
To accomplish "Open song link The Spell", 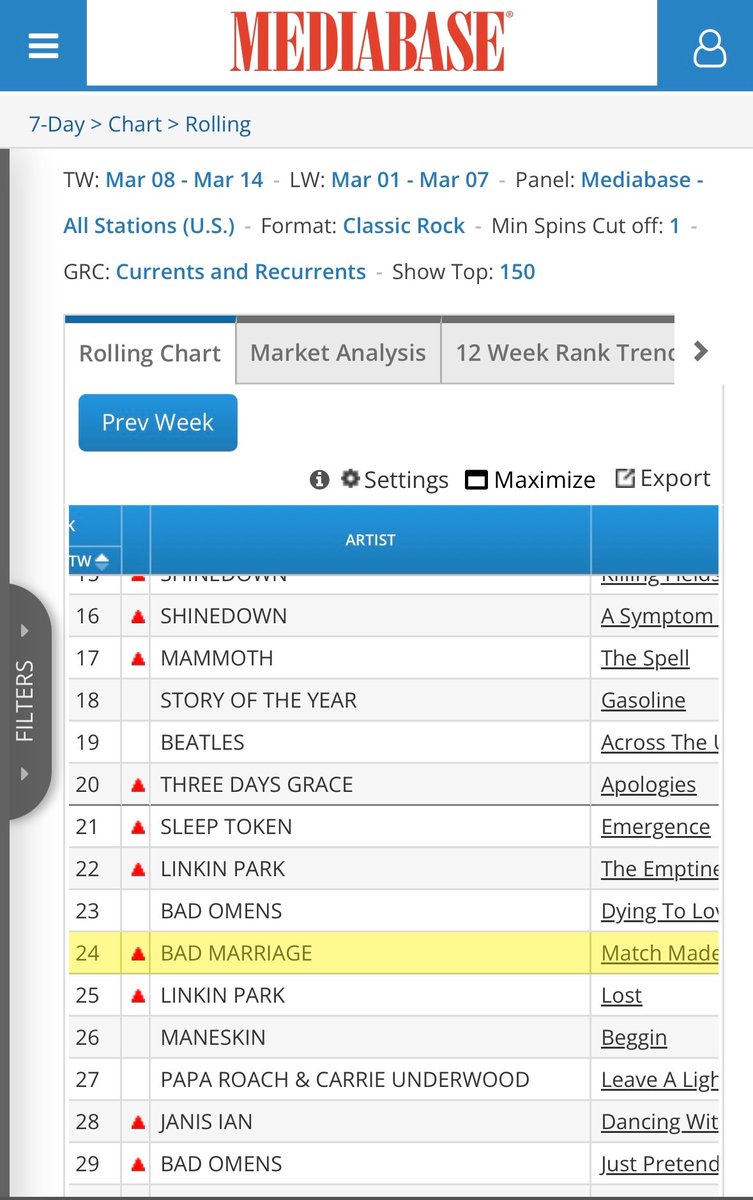I will click(x=645, y=659).
